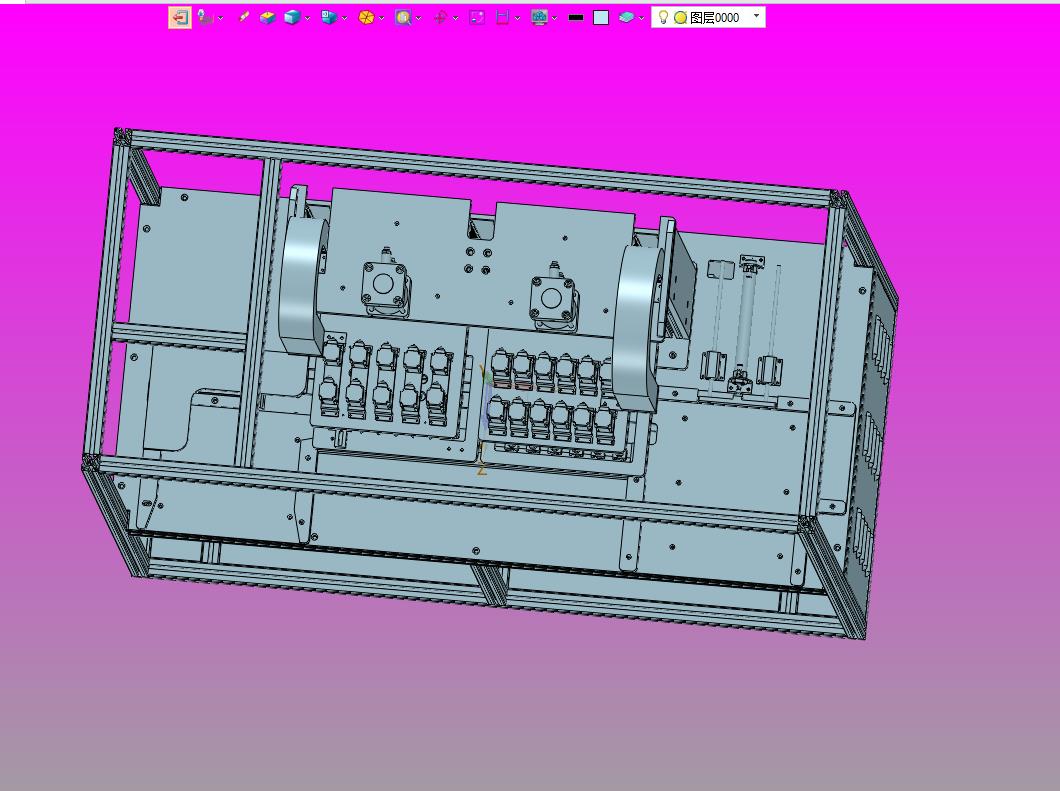
Task: Select the measure distance tool icon
Action: pos(502,18)
